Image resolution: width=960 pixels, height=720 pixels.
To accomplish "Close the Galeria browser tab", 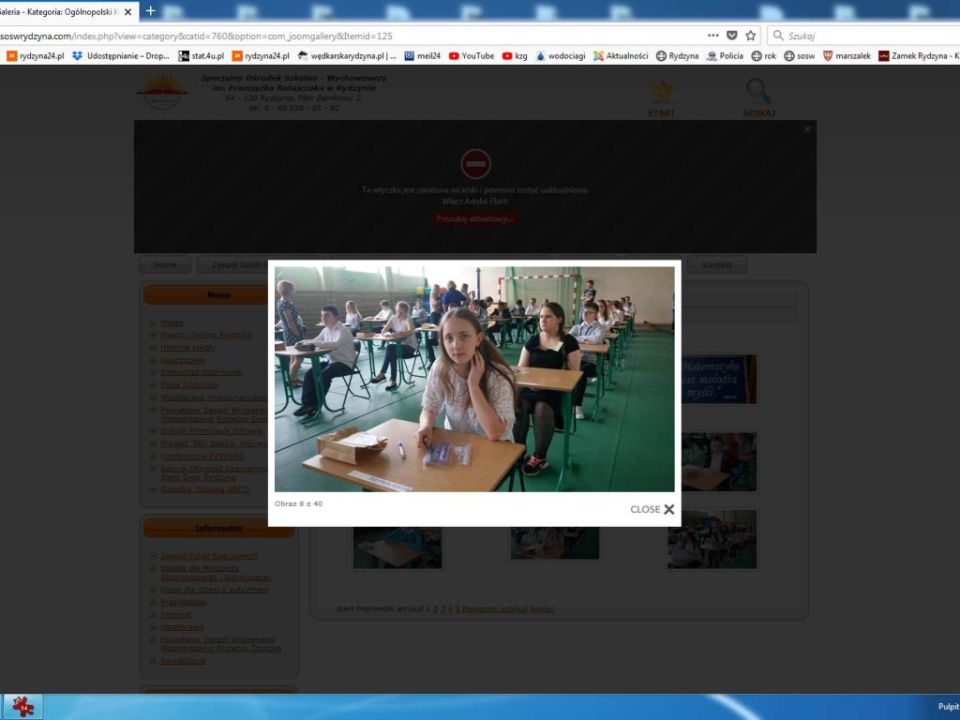I will [128, 11].
